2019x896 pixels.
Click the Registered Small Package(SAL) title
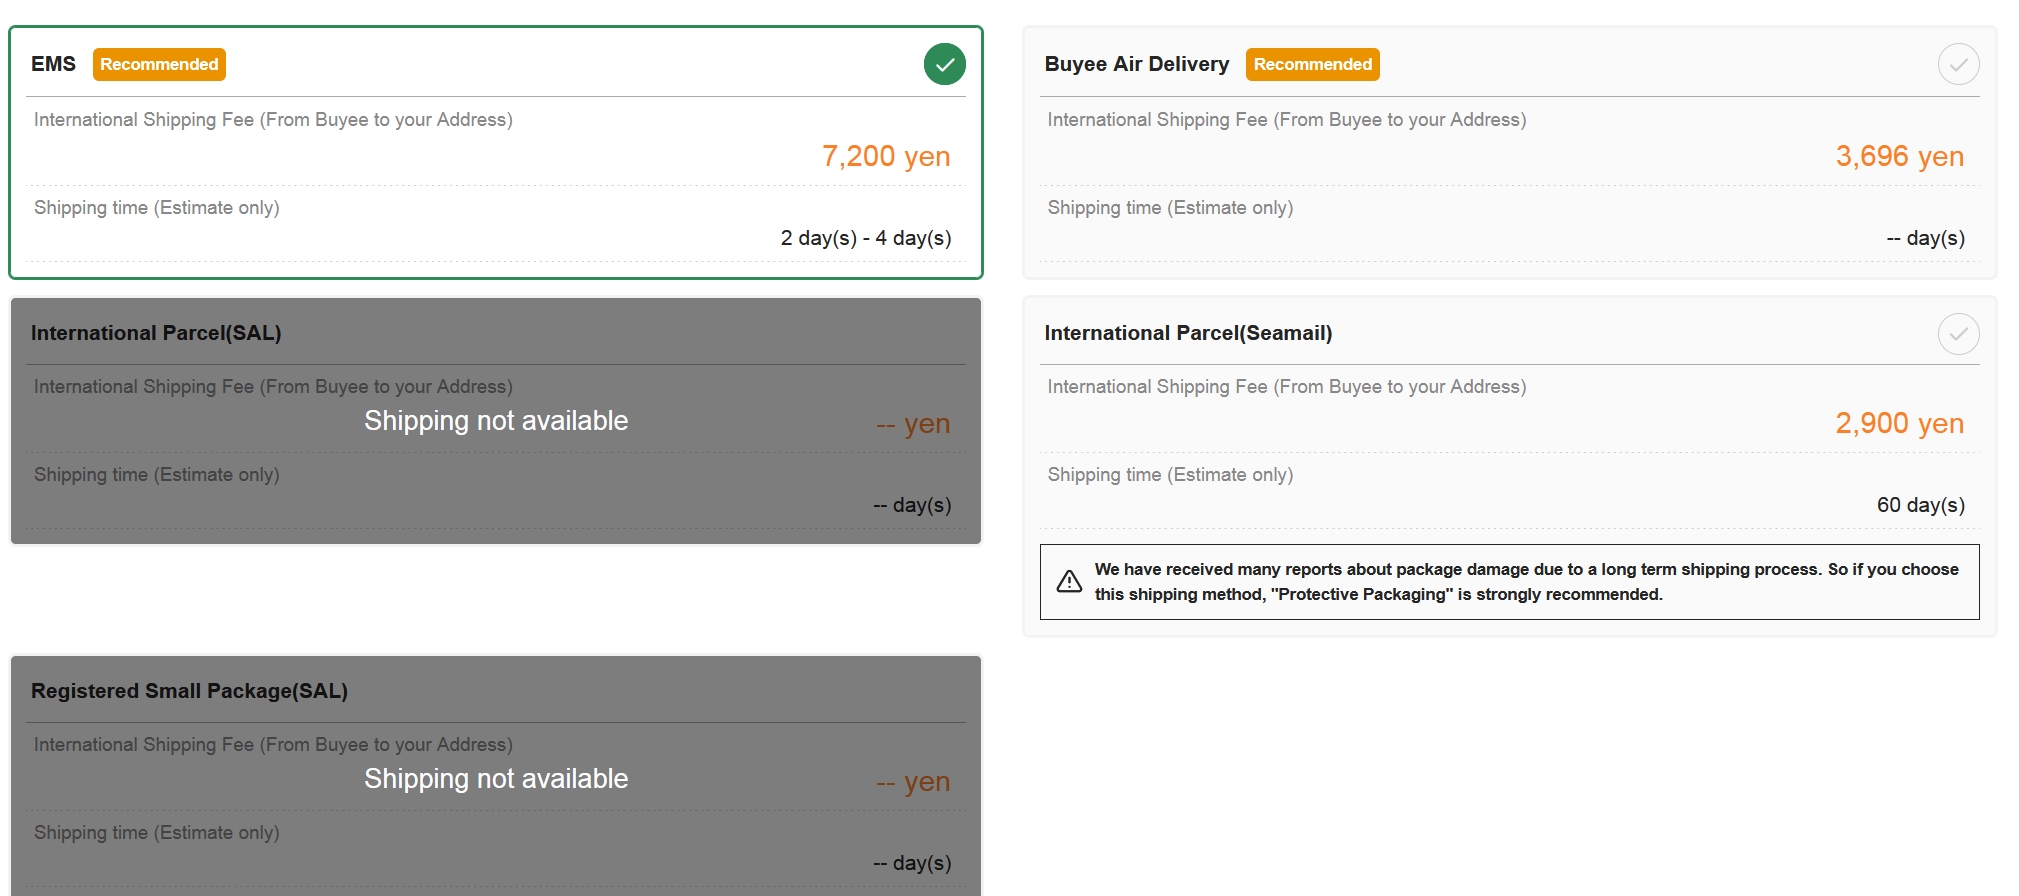click(189, 691)
